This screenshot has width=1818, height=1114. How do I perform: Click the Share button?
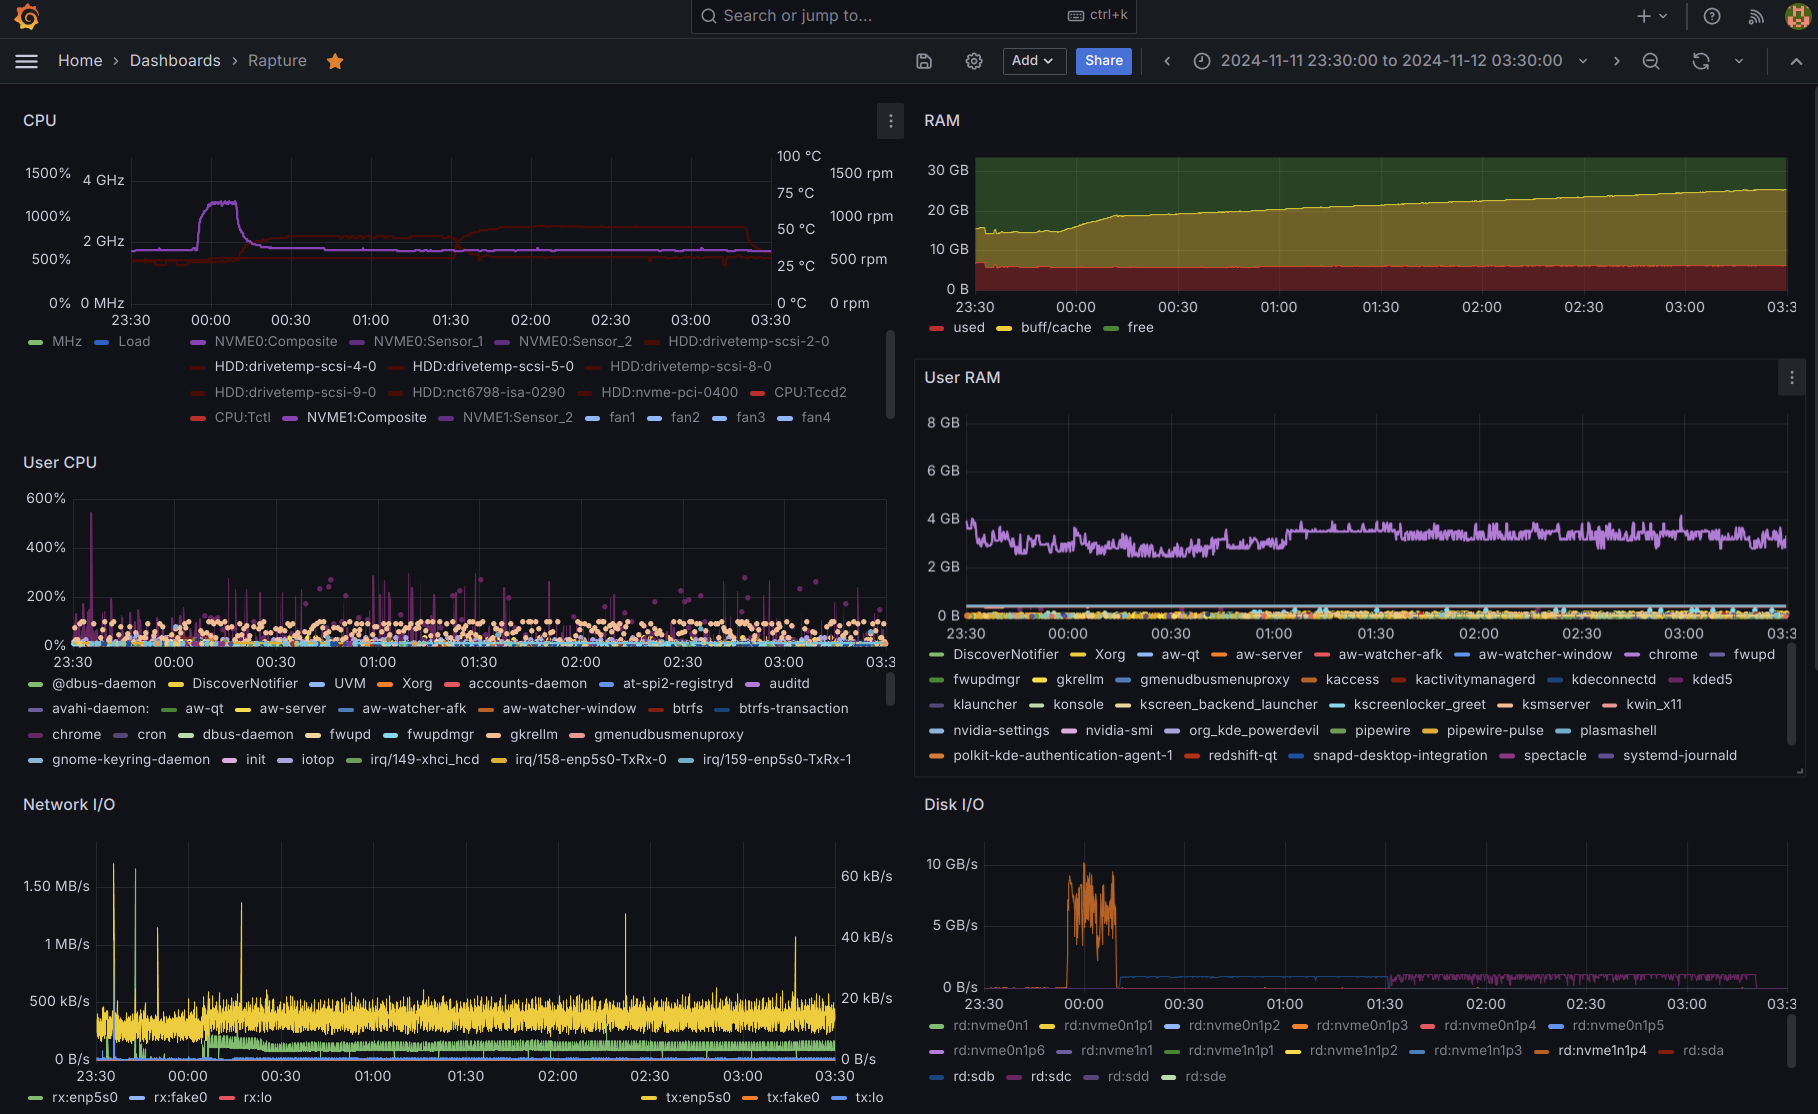(x=1104, y=61)
